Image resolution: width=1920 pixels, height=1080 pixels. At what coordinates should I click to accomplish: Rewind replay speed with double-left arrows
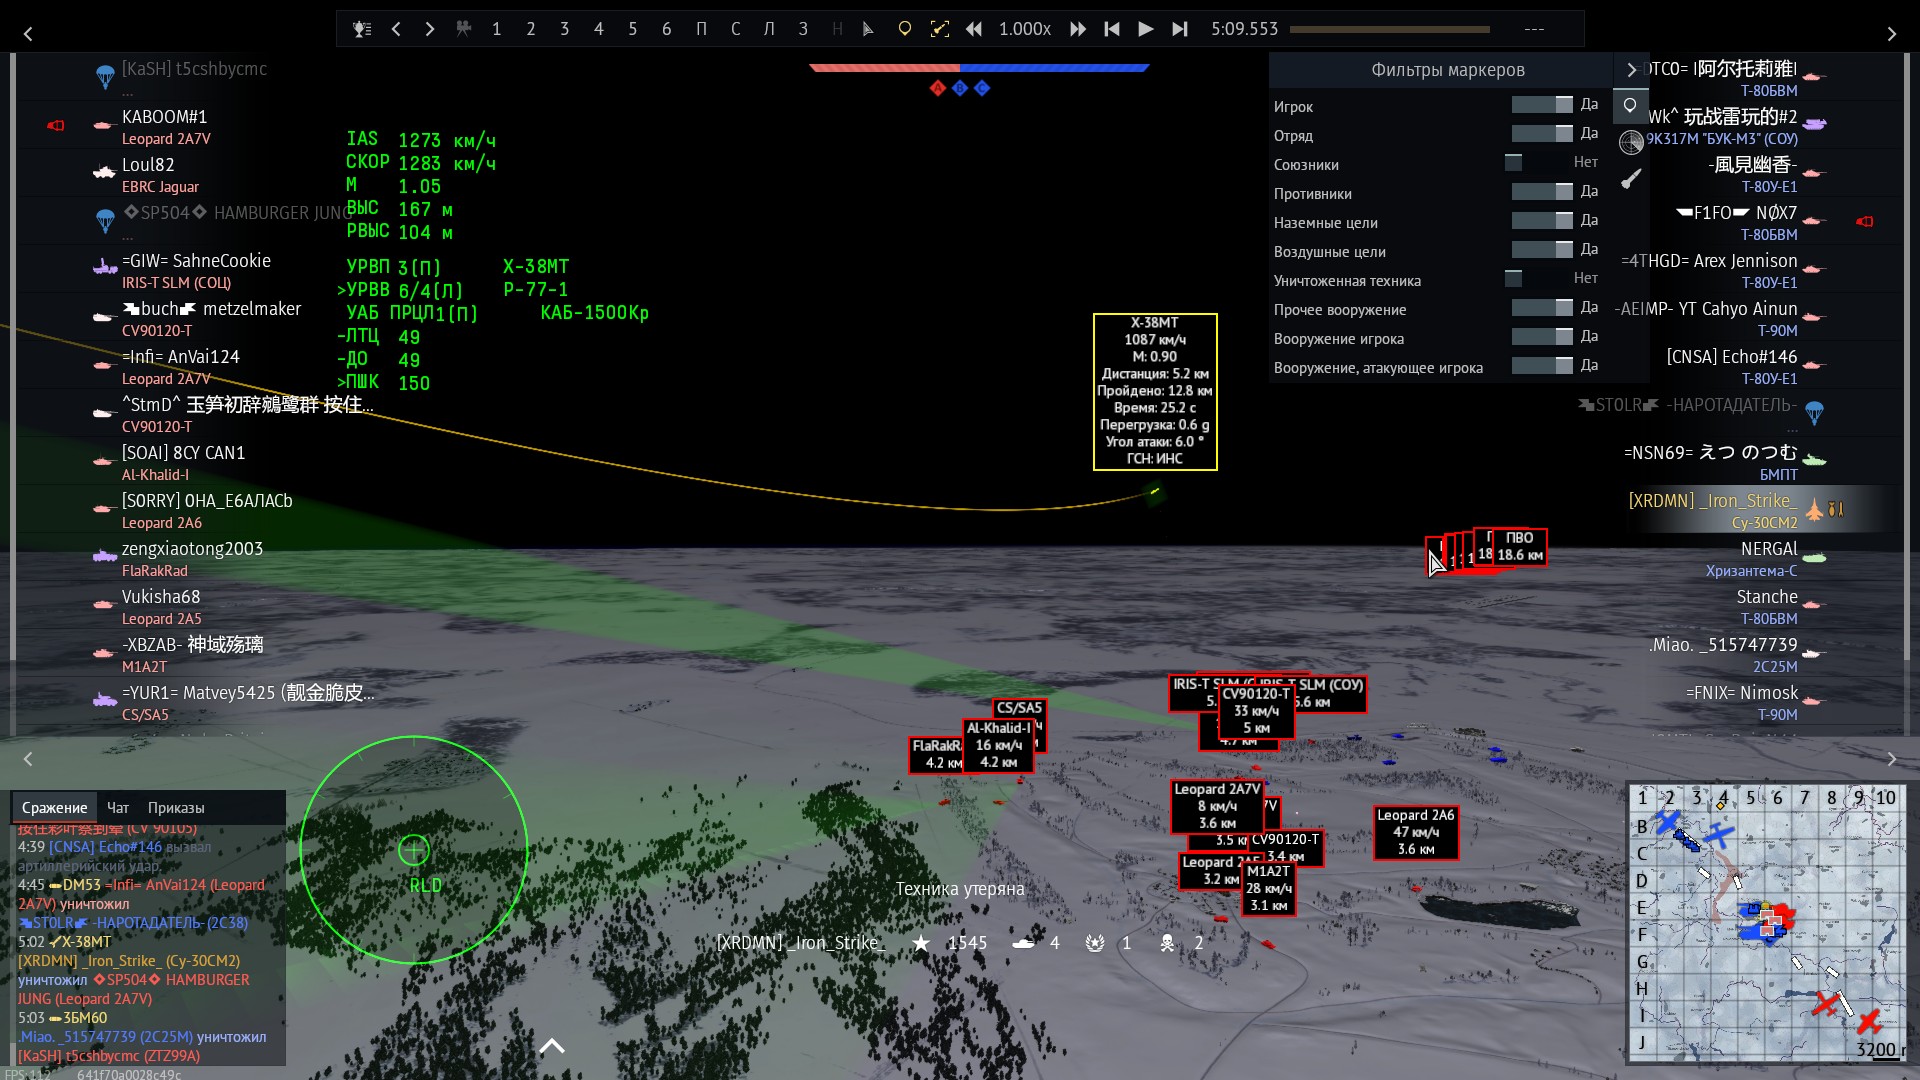pos(973,29)
